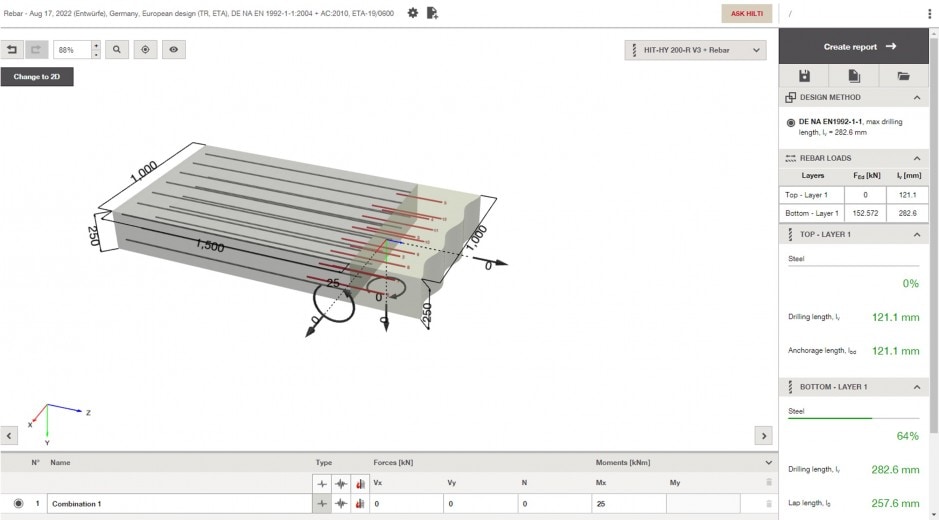Click the document copy icon
Viewport: 939px width, 520px height.
click(854, 76)
